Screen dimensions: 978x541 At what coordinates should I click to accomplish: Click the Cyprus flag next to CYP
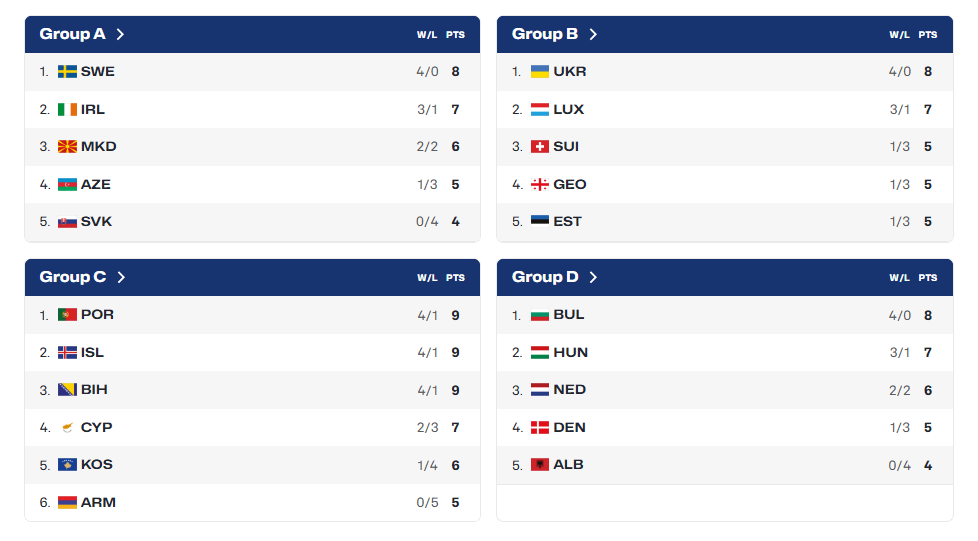click(x=67, y=427)
